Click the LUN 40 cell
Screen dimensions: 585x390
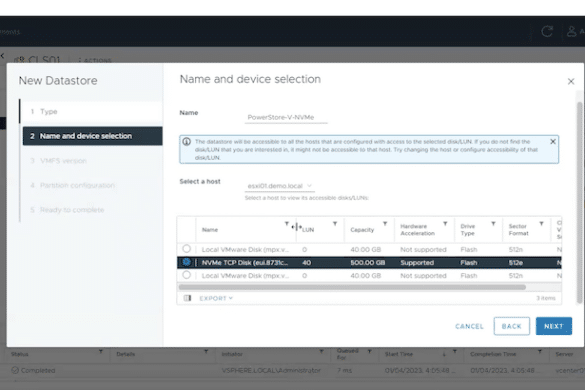click(x=306, y=262)
